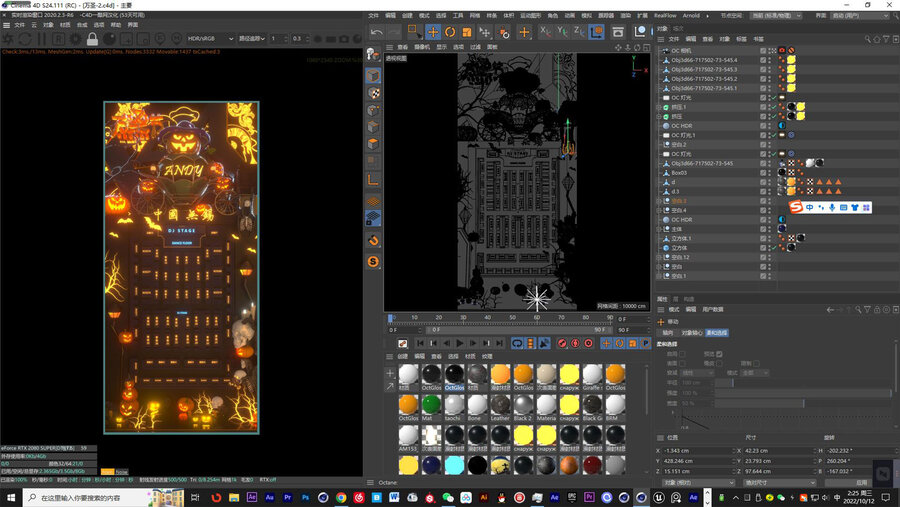Screen dimensions: 900x507
Task: Open the Arnold menu
Action: point(691,16)
